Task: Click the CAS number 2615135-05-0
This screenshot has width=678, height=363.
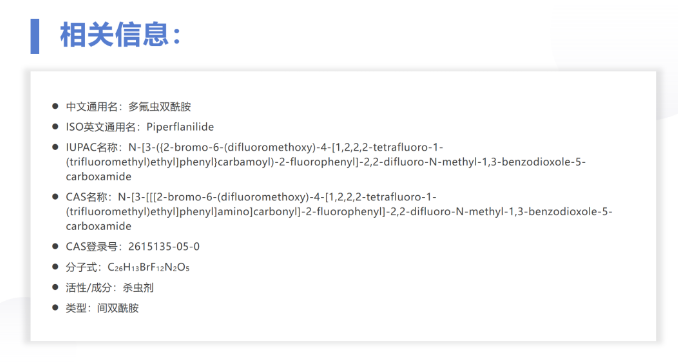Action: [164, 247]
